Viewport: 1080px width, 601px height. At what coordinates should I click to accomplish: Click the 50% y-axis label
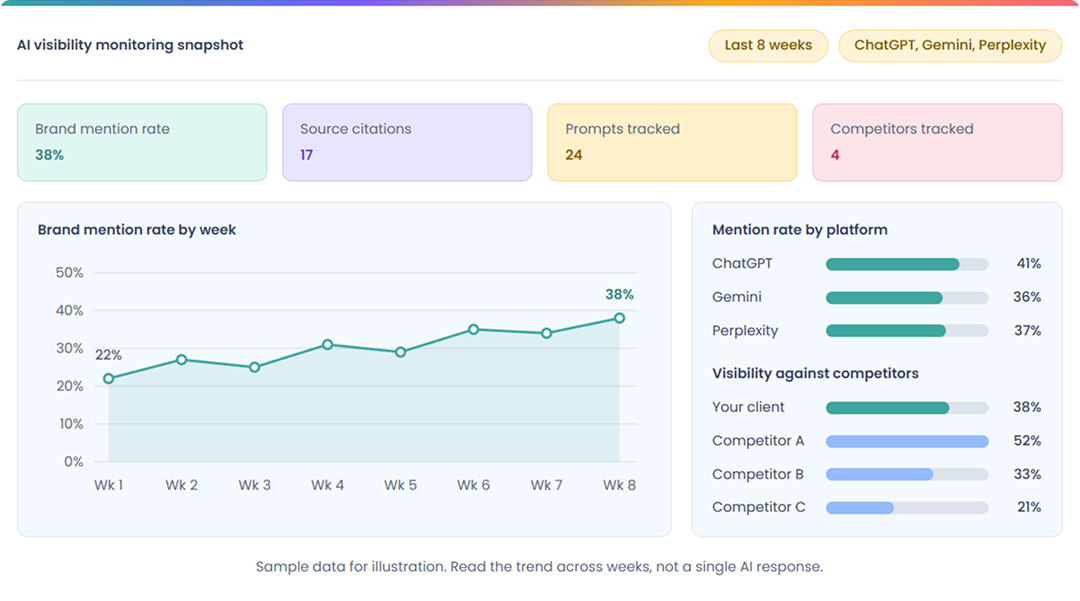[x=70, y=273]
